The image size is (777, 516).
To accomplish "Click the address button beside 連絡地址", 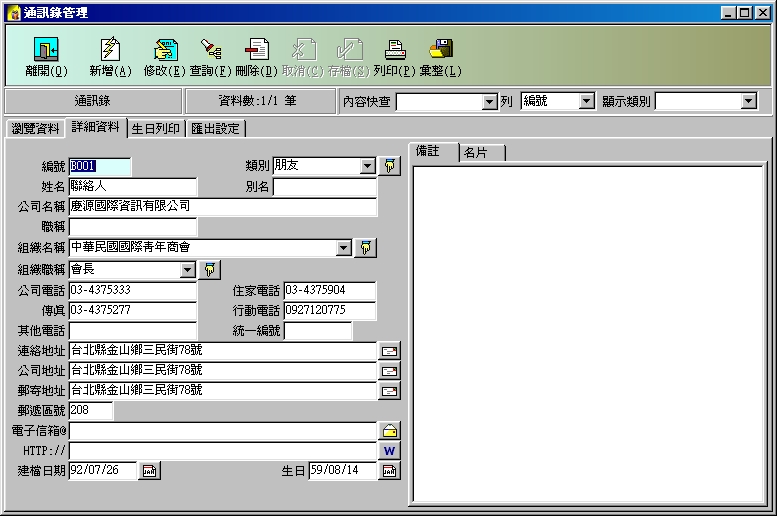I will coord(390,351).
